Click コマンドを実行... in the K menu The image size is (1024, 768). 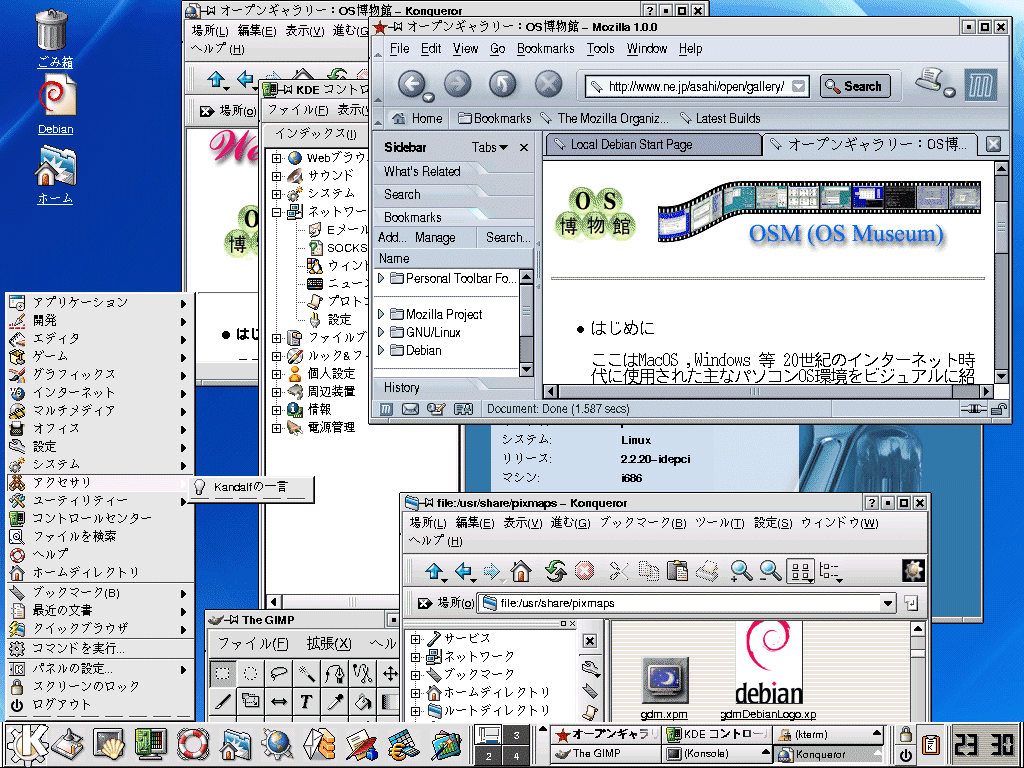click(100, 648)
